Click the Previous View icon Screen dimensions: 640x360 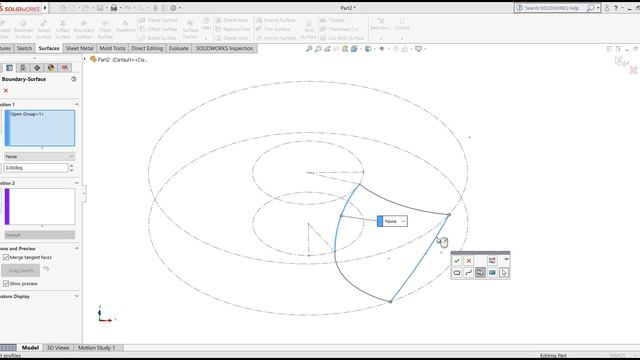(x=327, y=49)
